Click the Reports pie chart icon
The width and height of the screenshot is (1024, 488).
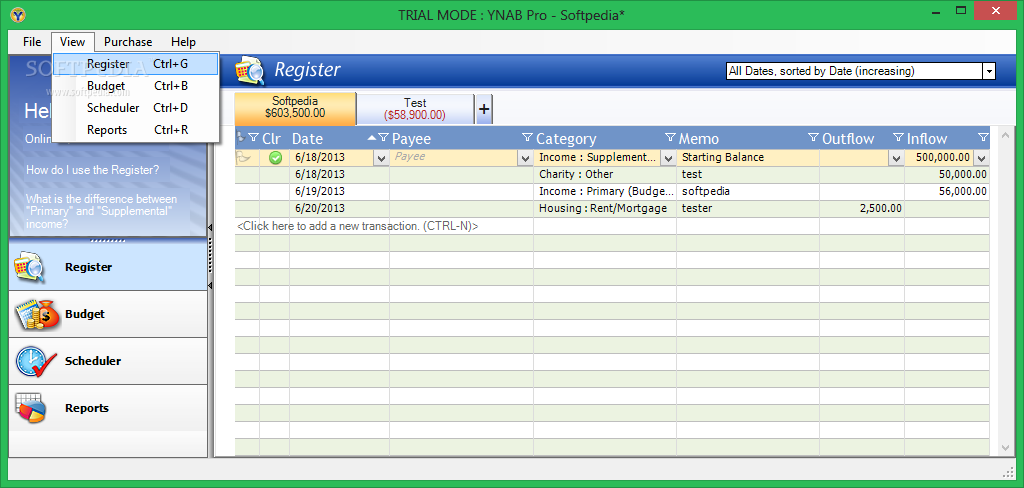pos(30,408)
